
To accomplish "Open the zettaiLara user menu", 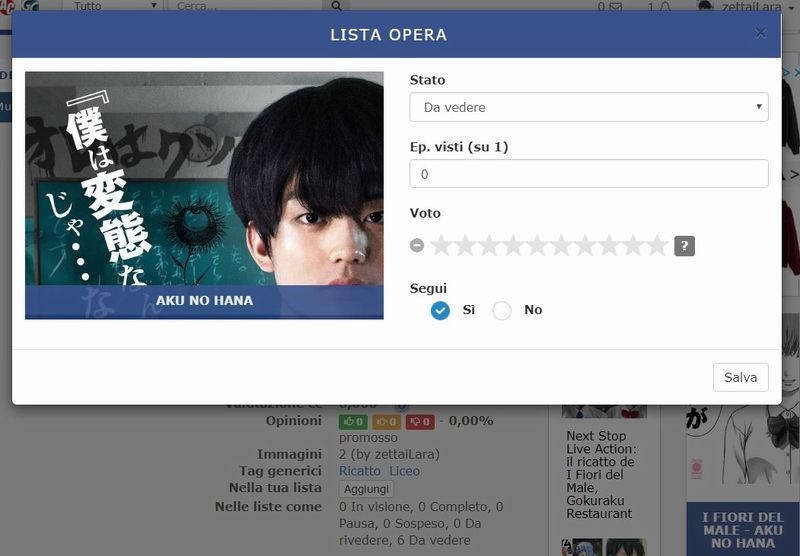I will pyautogui.click(x=747, y=7).
